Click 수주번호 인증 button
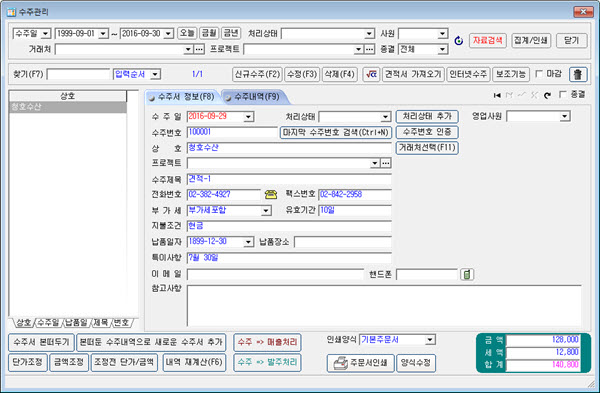 click(427, 132)
